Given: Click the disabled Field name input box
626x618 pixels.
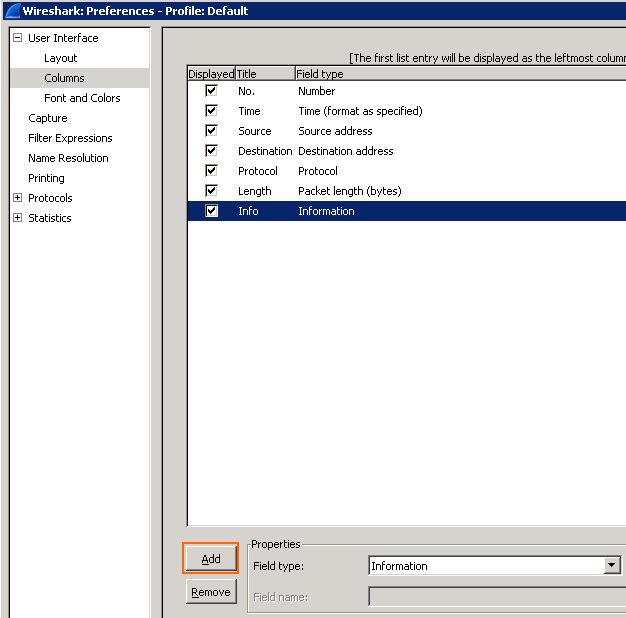Looking at the screenshot, I should pos(497,596).
